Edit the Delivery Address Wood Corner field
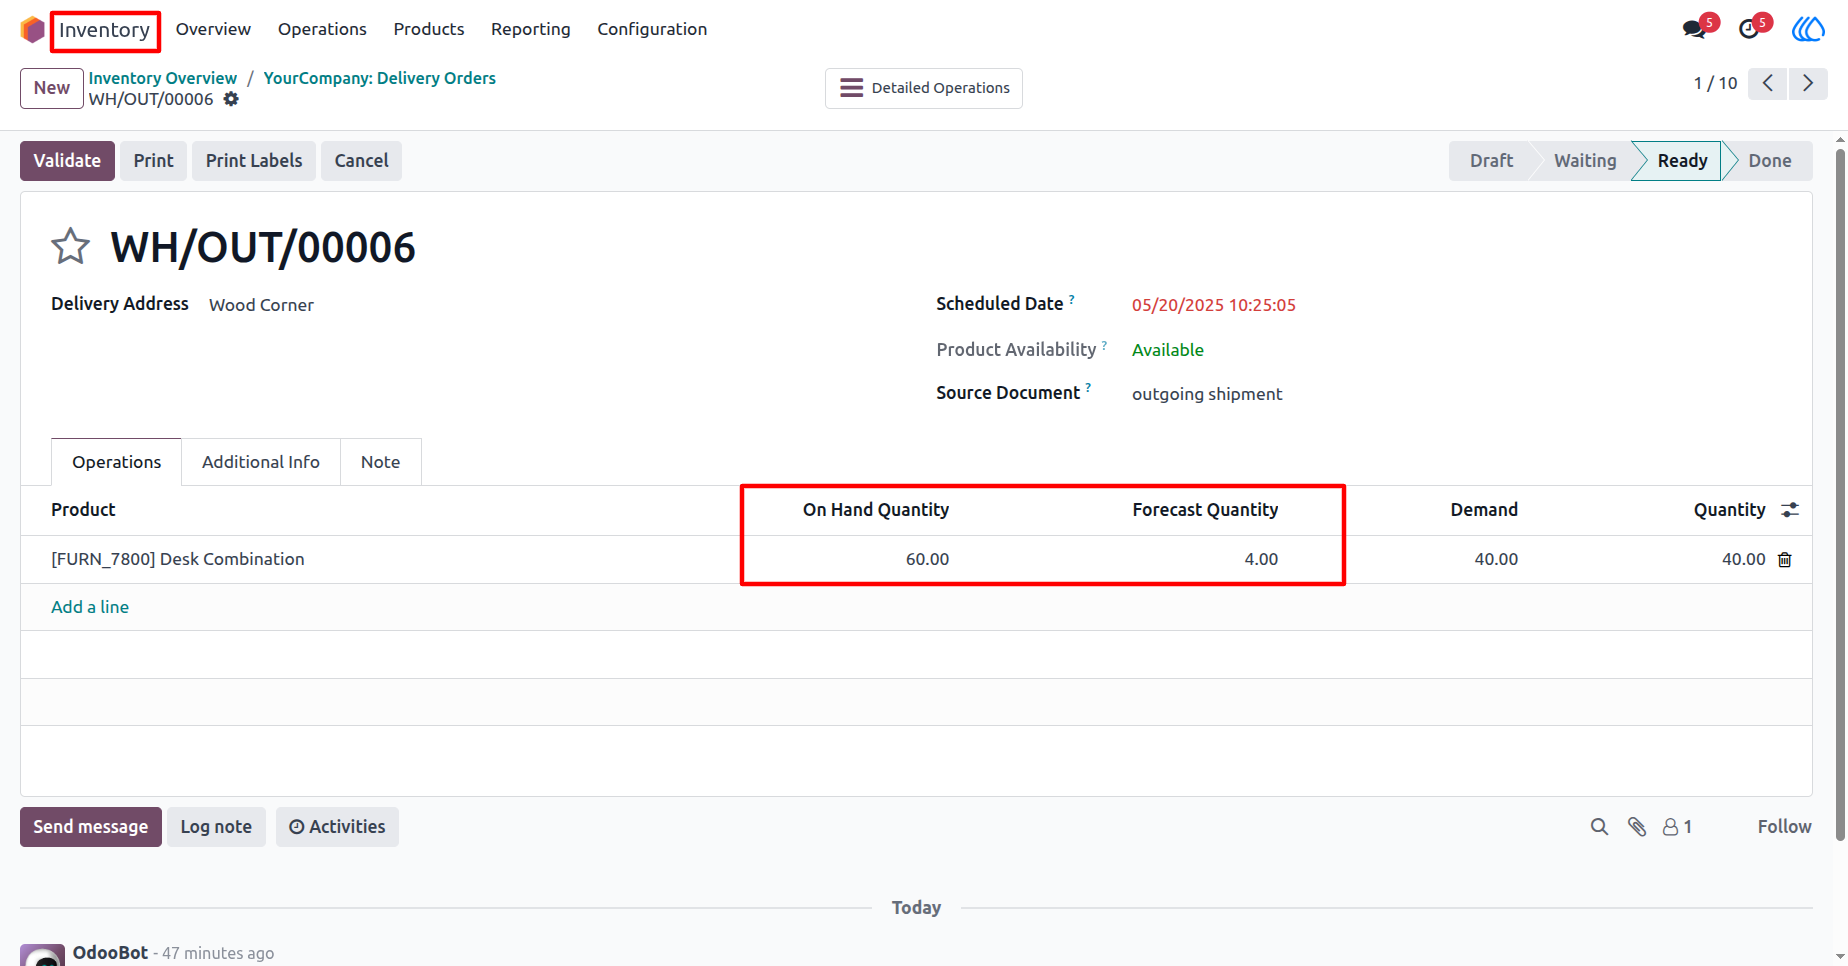This screenshot has width=1848, height=966. pos(261,305)
